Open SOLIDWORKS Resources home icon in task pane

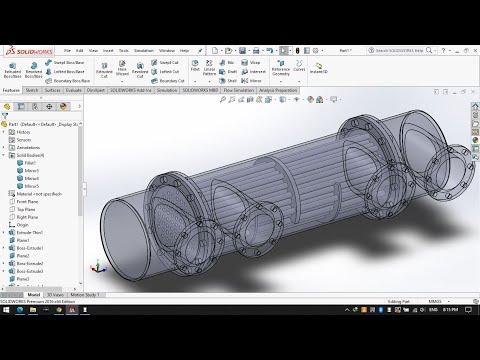click(x=475, y=106)
